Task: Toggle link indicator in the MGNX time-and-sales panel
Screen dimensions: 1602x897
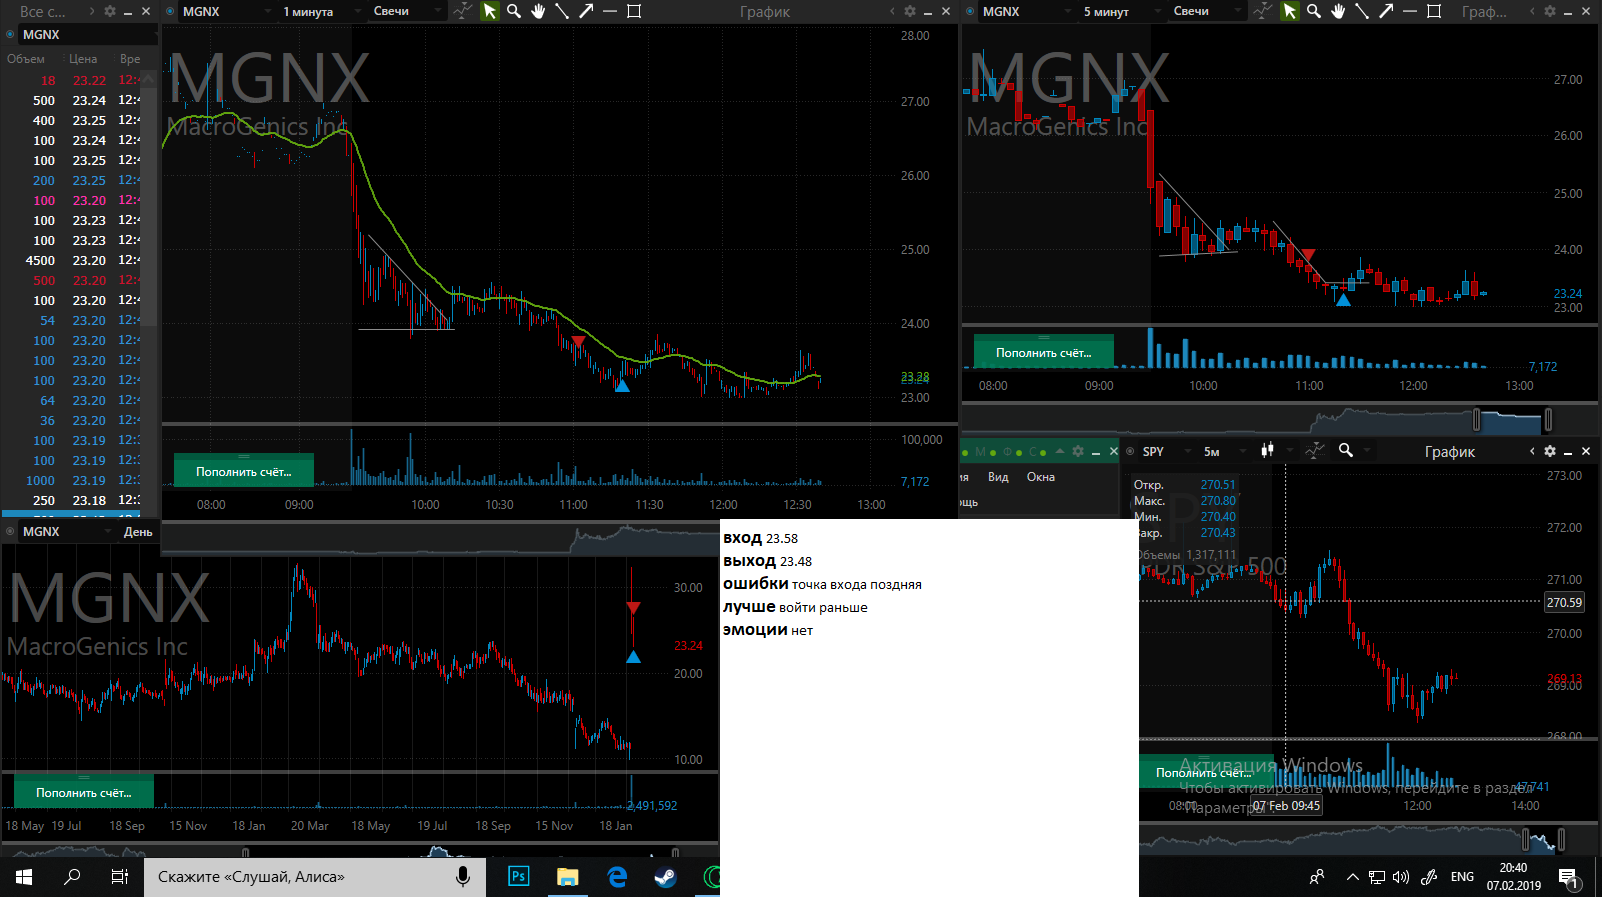Action: tap(10, 34)
